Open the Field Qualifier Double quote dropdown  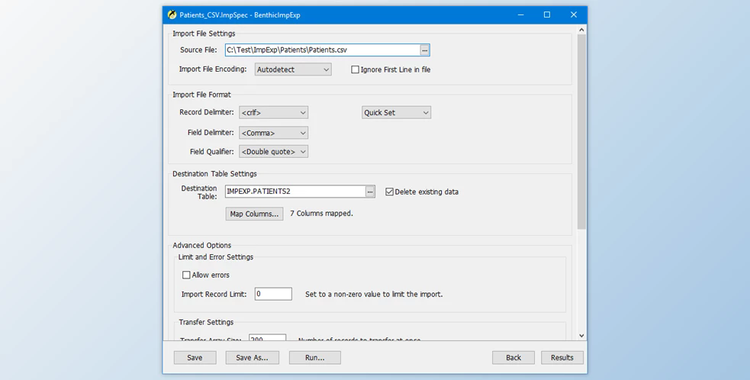point(274,152)
